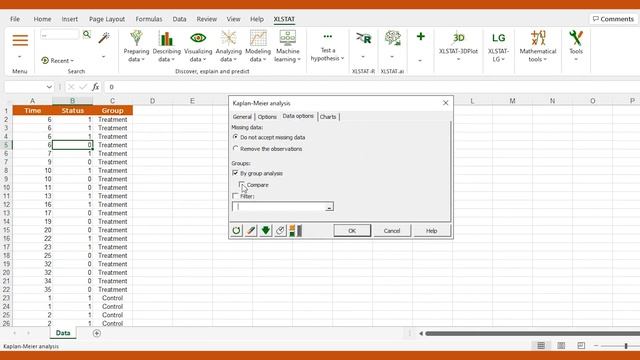Open the Machine learning tools
The width and height of the screenshot is (640, 360).
(x=287, y=47)
